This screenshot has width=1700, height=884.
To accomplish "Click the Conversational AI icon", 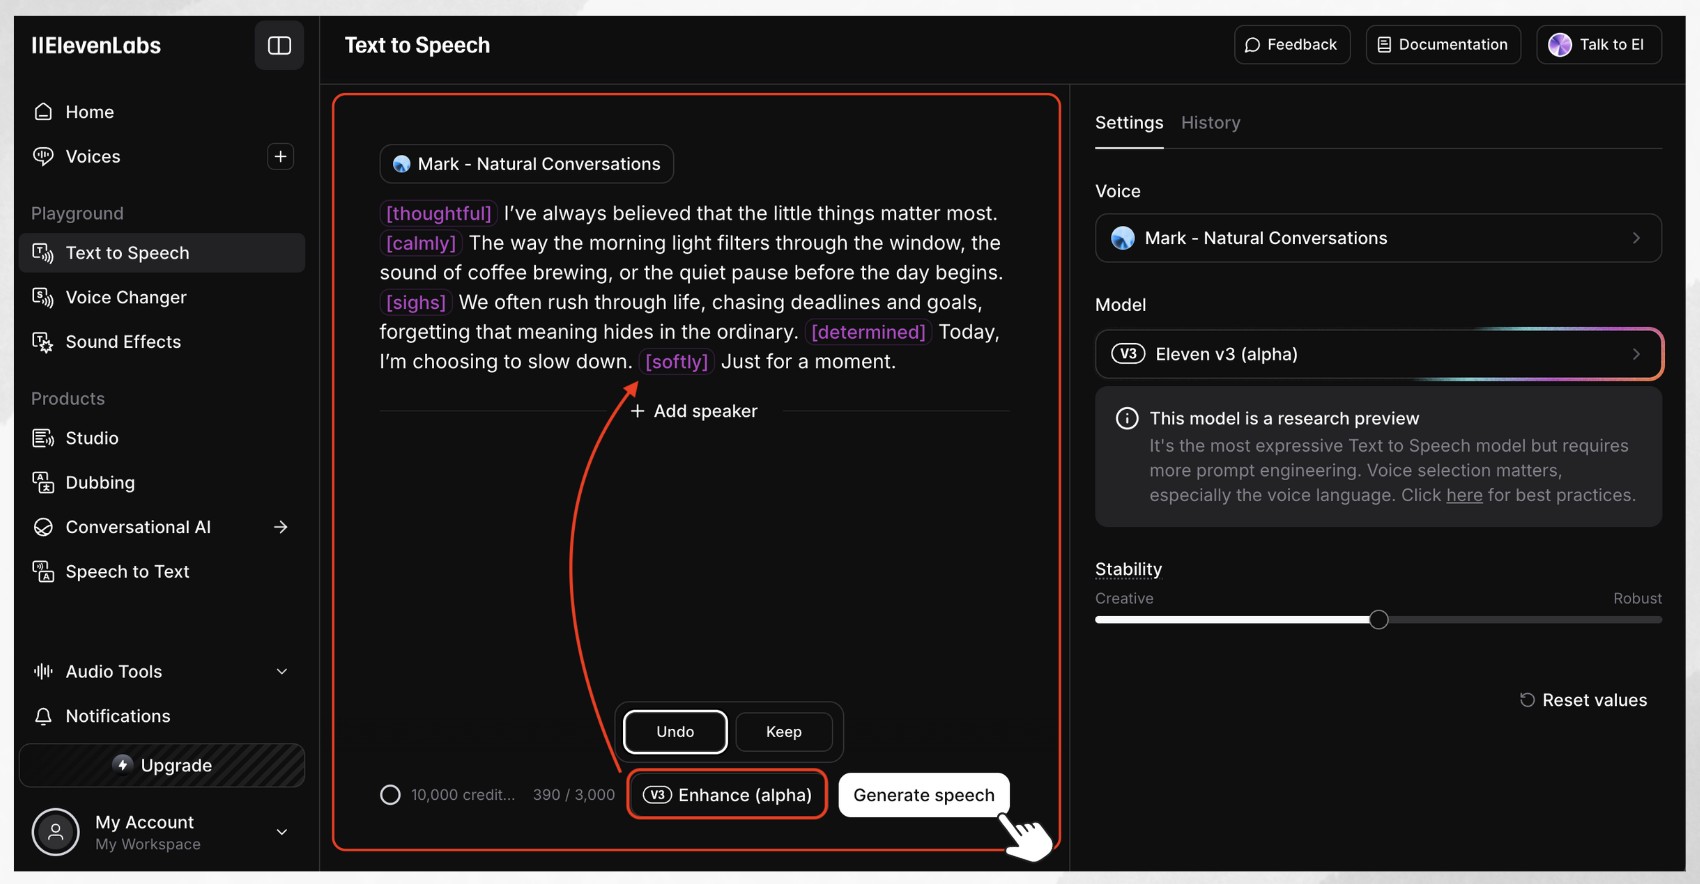I will click(x=43, y=527).
